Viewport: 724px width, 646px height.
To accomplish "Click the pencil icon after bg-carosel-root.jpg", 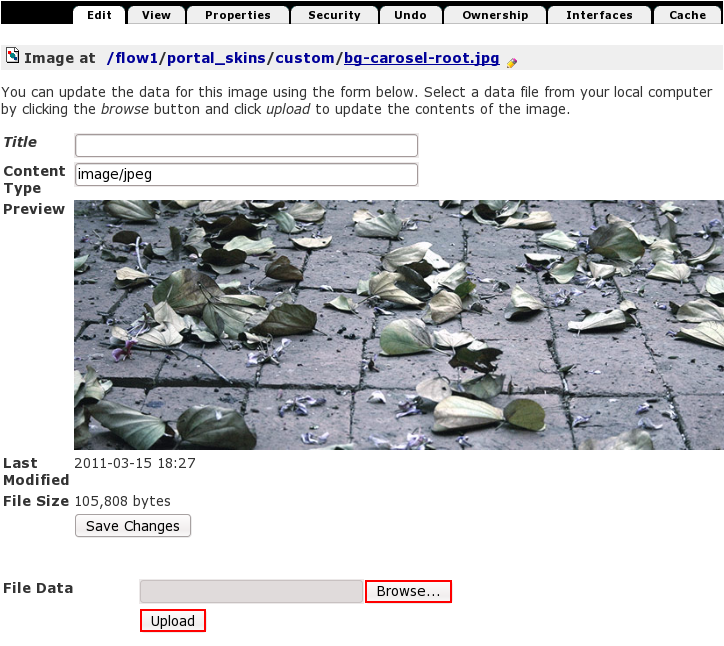I will coord(512,62).
